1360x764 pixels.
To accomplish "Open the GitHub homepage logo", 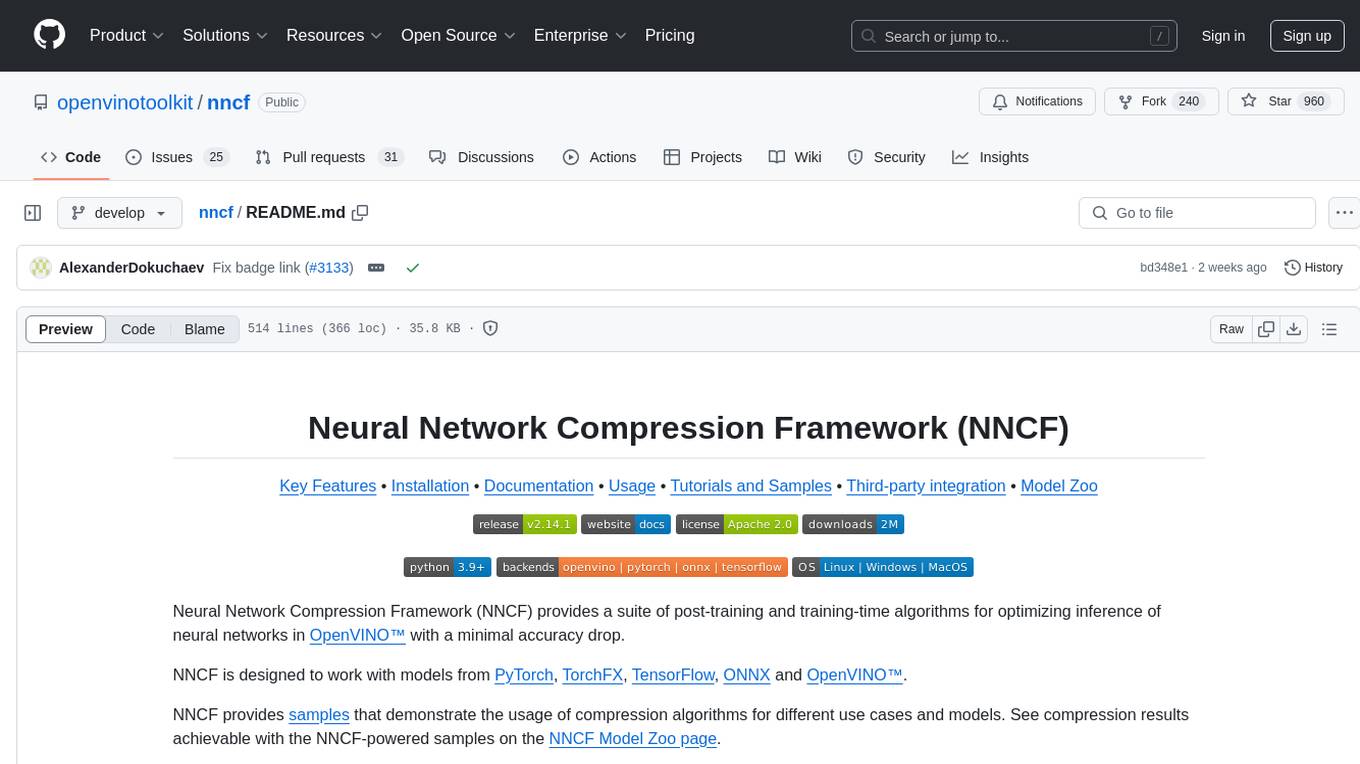I will (49, 35).
